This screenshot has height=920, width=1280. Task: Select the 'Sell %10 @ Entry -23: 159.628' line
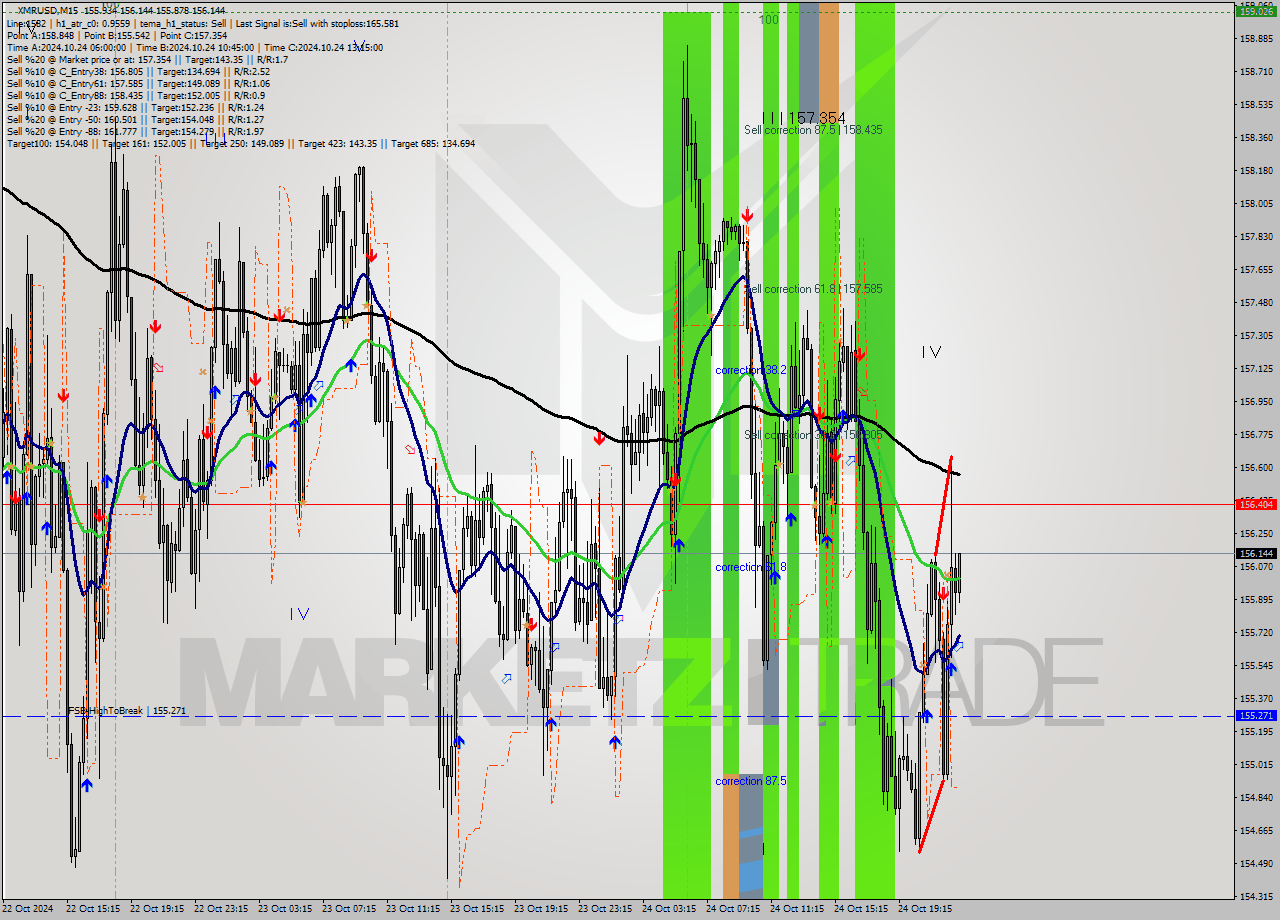(x=135, y=107)
